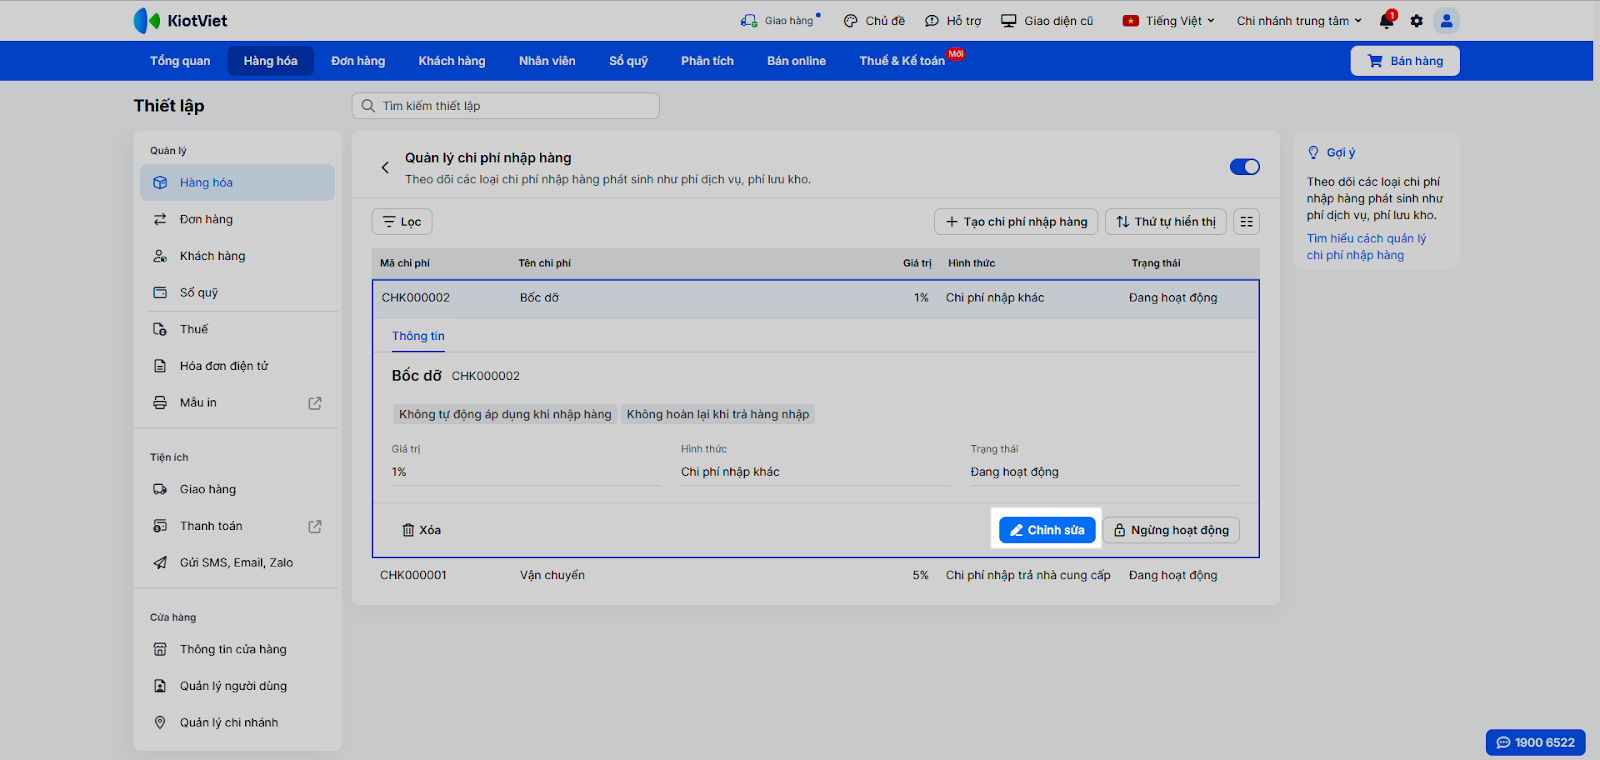Click the Gợi ý lightbulb icon
The image size is (1600, 760).
1314,153
